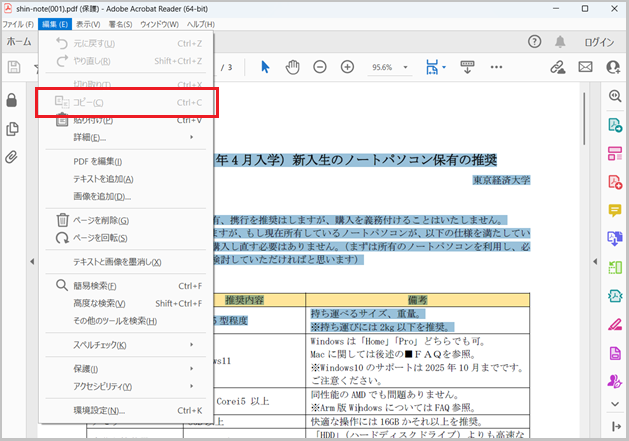Choose その他のツールを検索(H) entry
629x441 pixels.
pos(126,321)
